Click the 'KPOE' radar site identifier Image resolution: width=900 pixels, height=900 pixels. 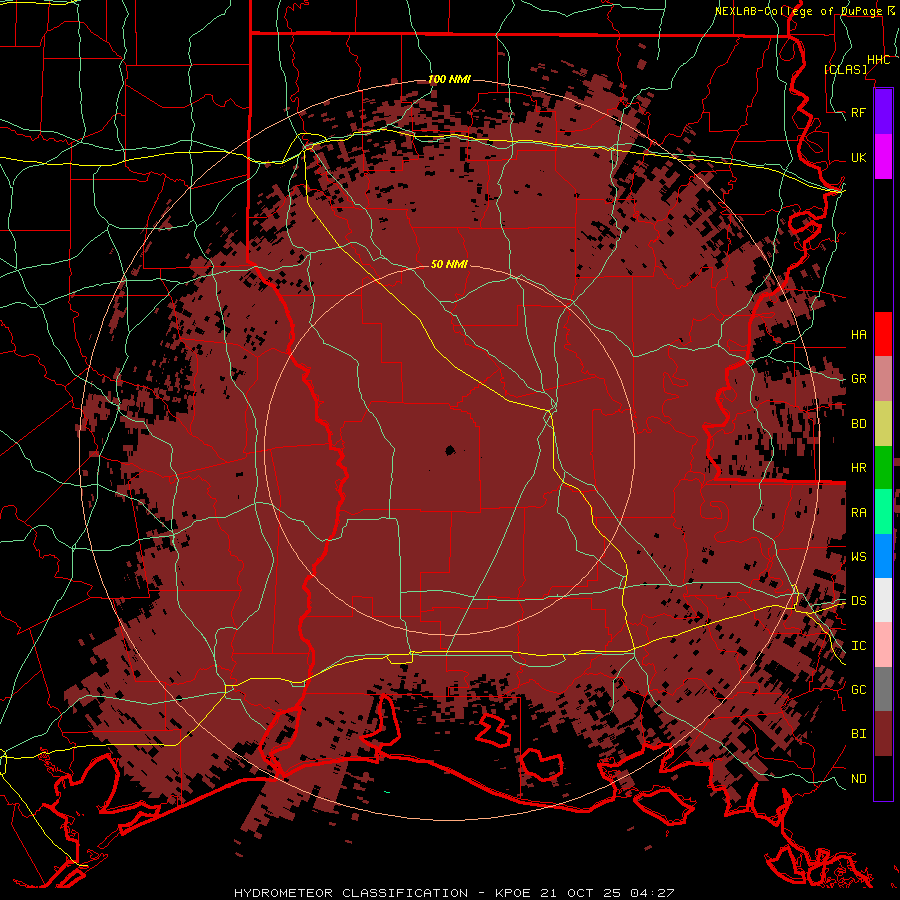coord(512,893)
